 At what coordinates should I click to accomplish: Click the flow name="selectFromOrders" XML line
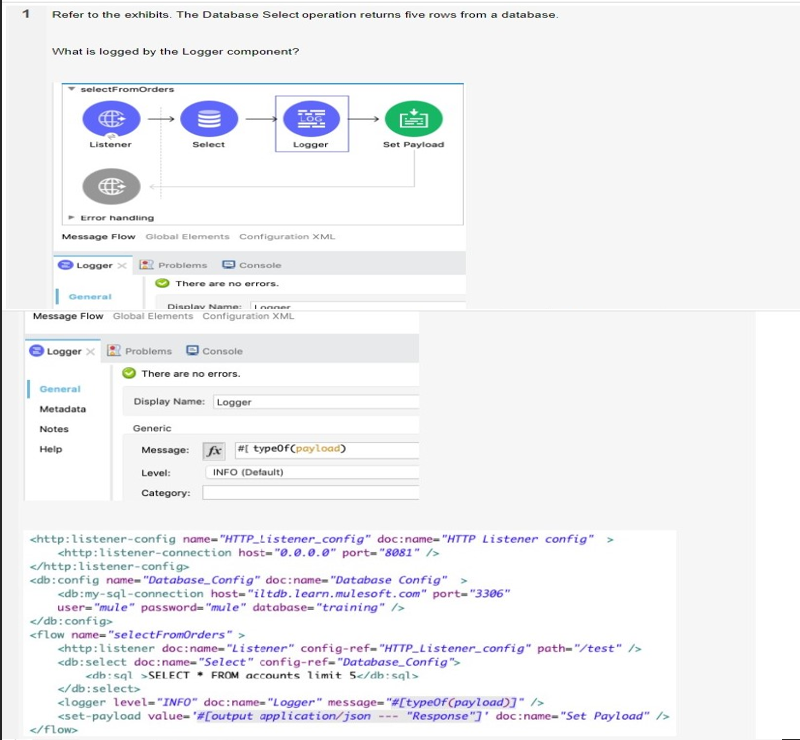[x=137, y=635]
